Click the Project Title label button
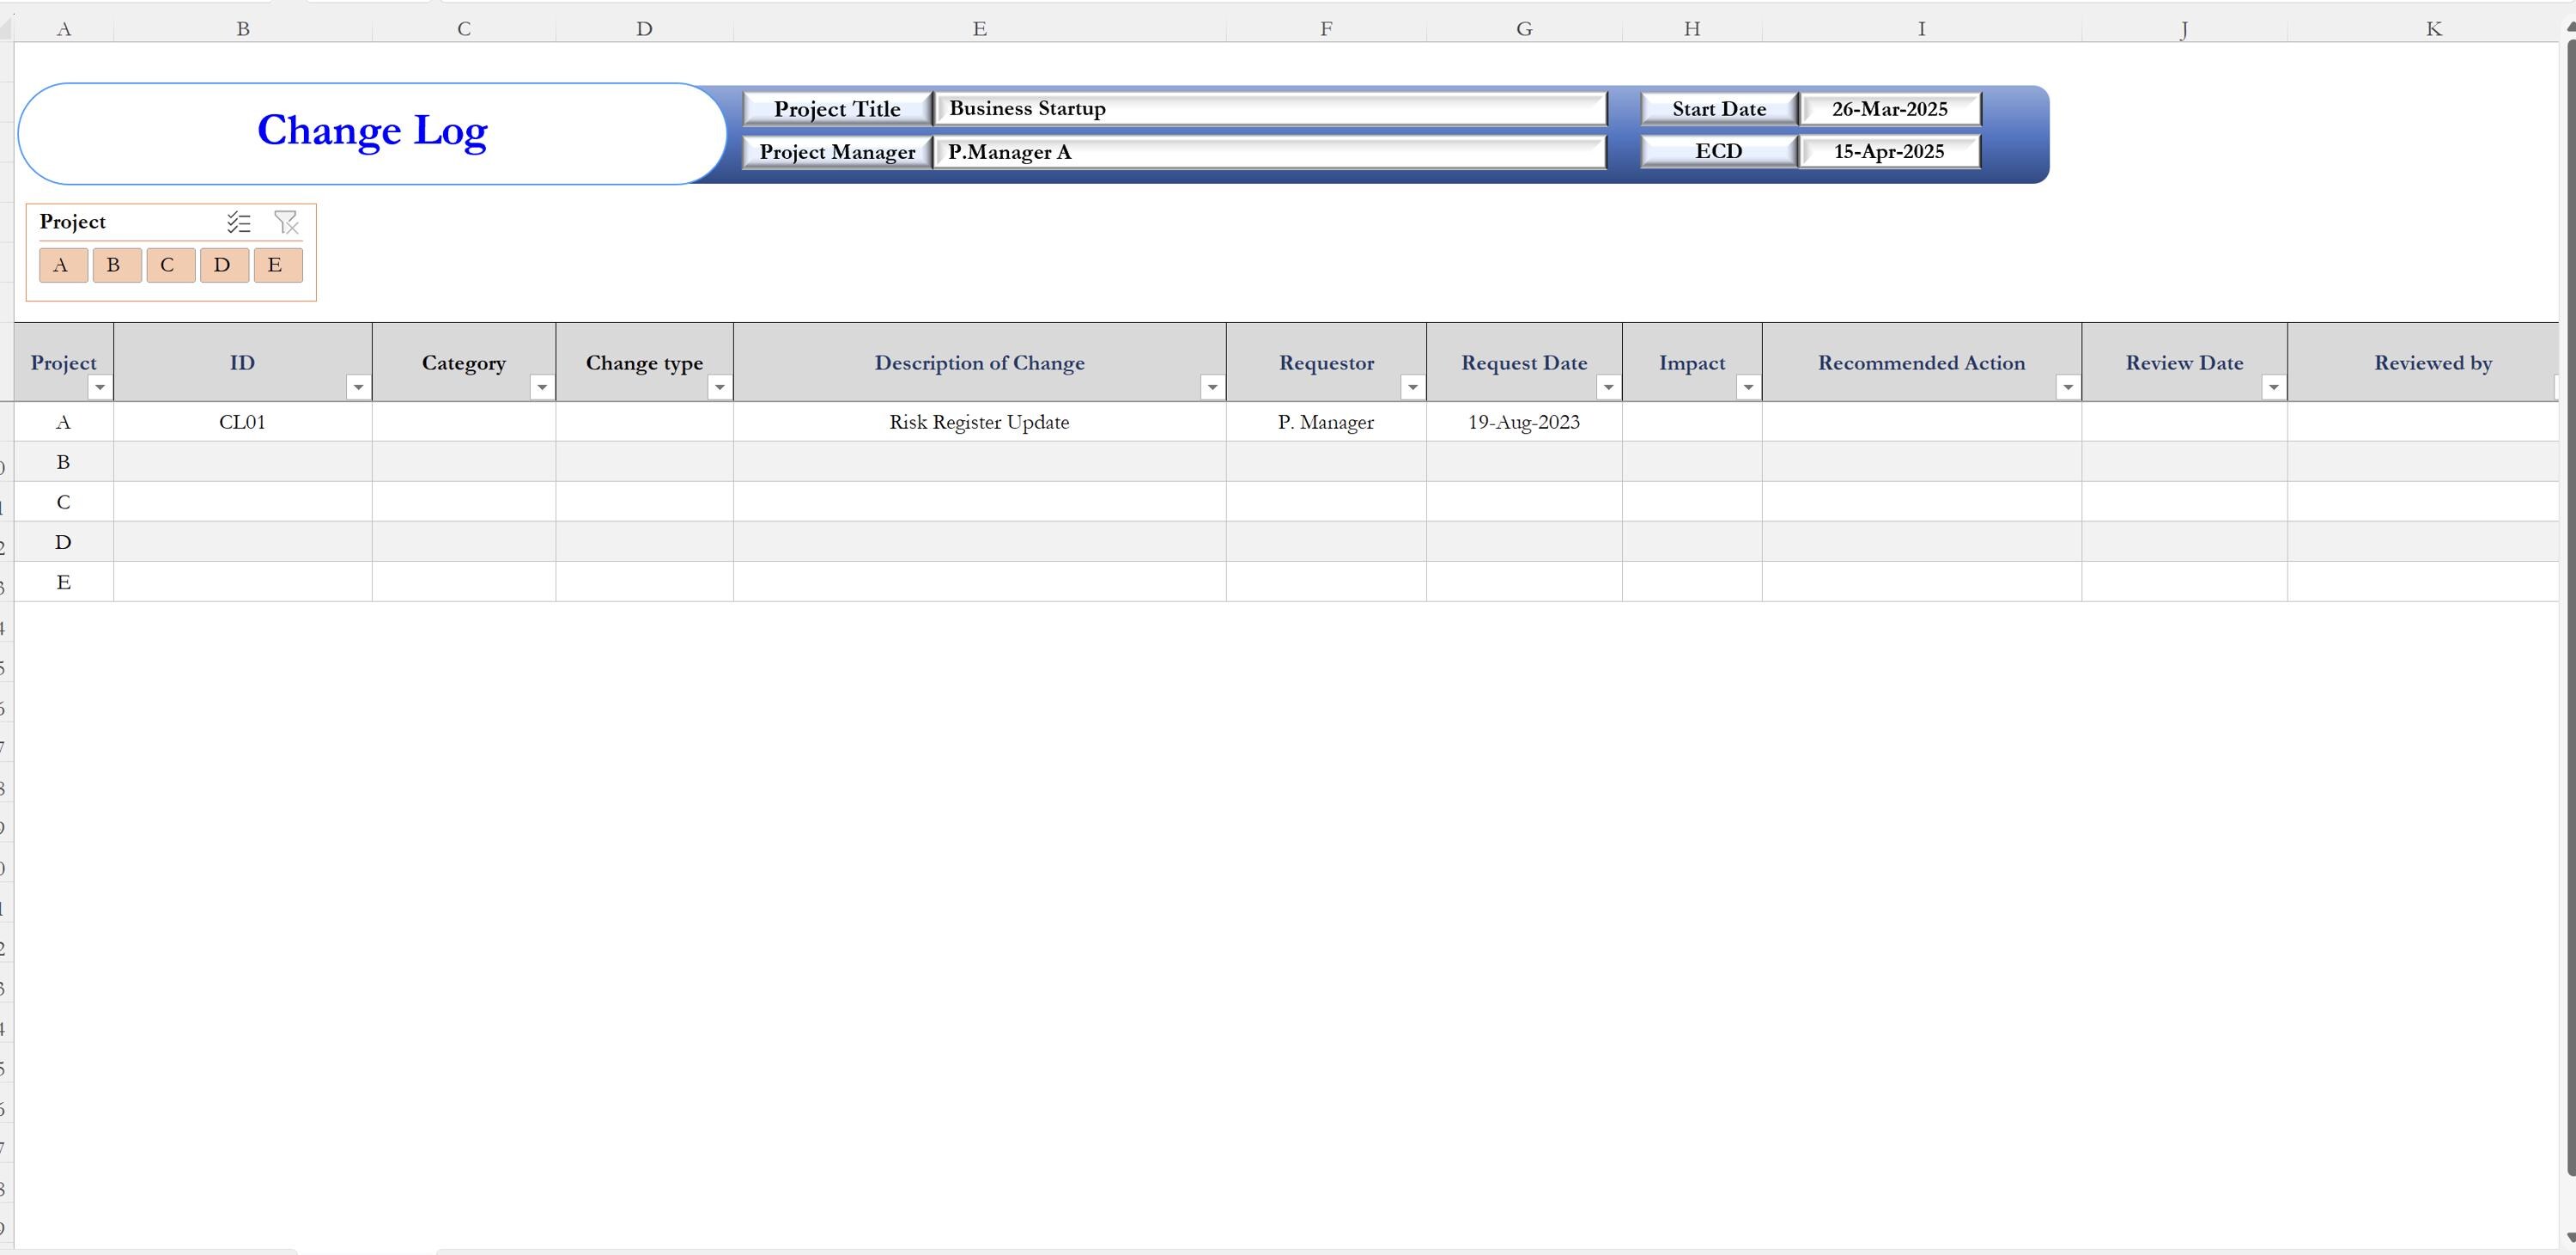The image size is (2576, 1255). (x=837, y=109)
